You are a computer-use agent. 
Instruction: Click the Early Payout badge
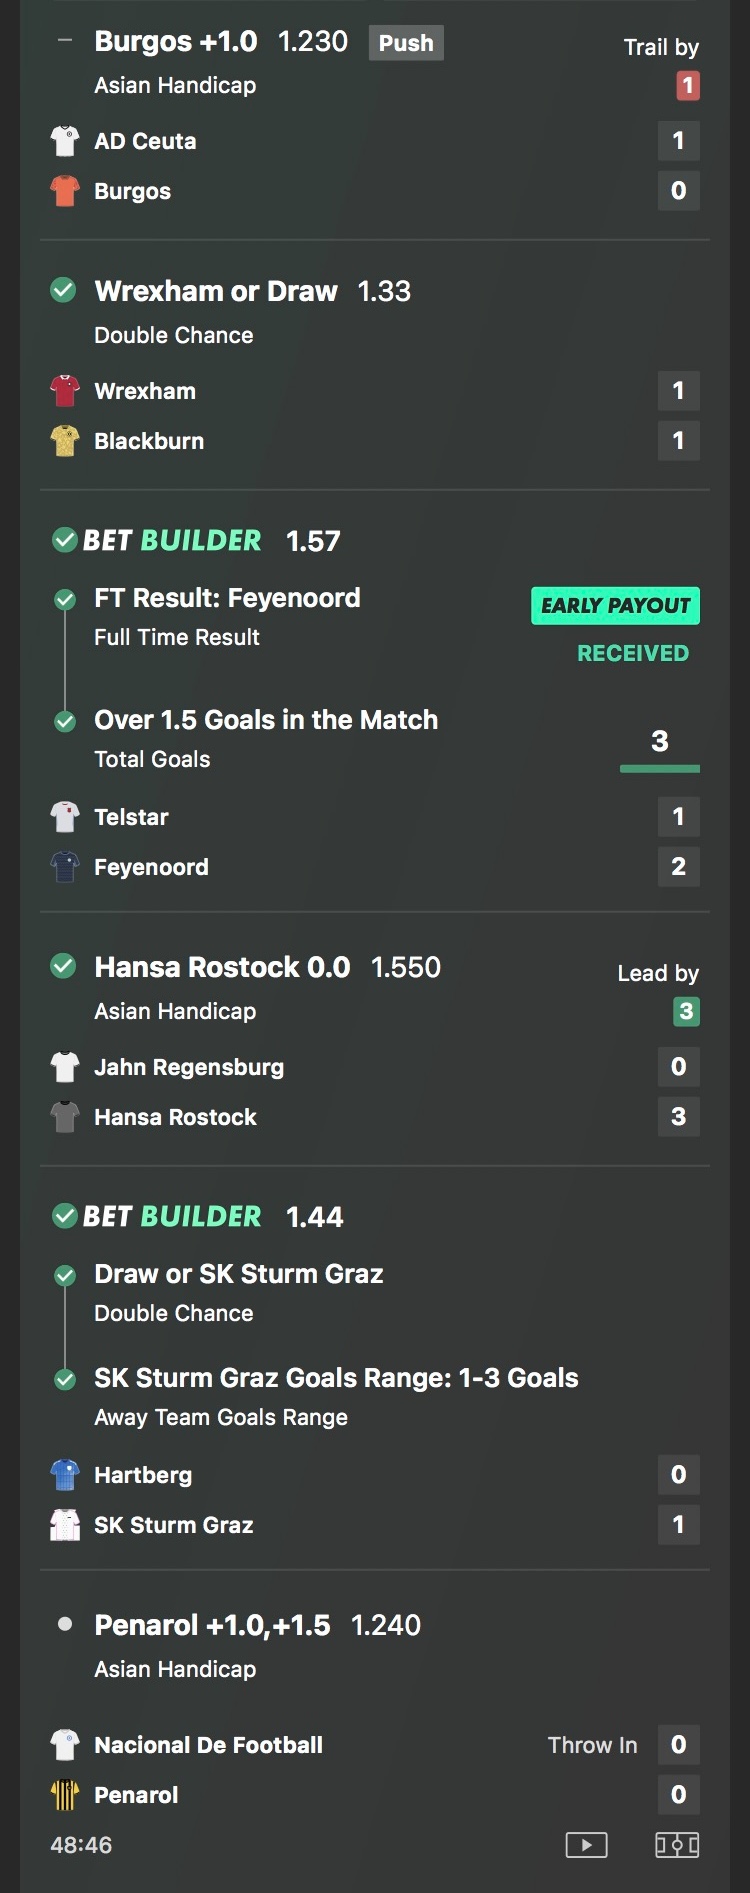615,606
